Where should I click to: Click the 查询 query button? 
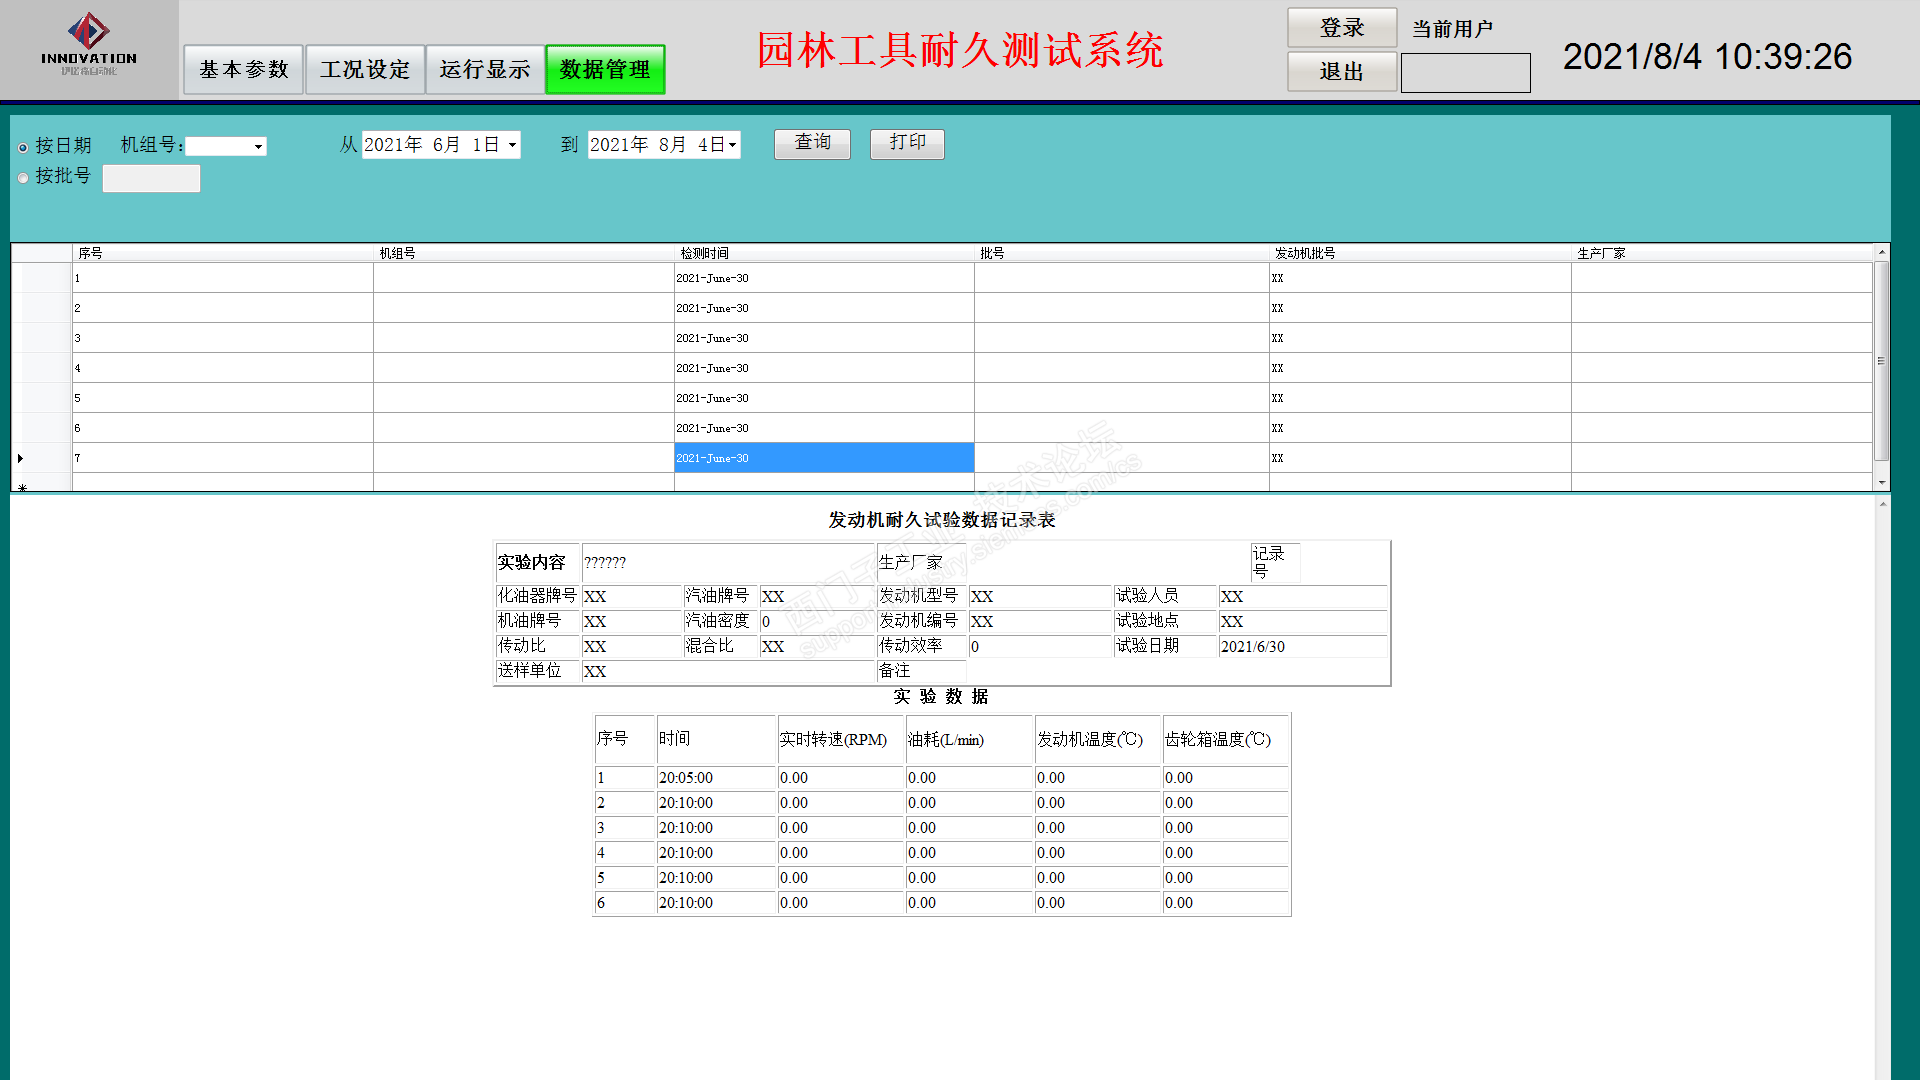click(x=812, y=143)
